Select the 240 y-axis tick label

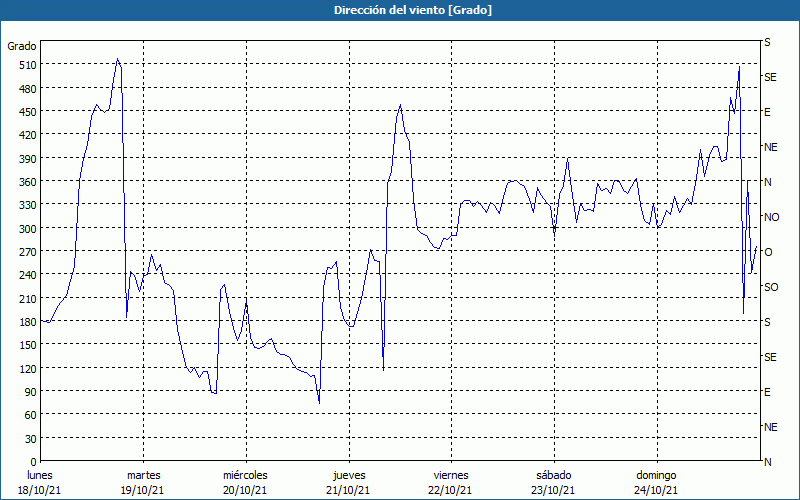[28, 275]
